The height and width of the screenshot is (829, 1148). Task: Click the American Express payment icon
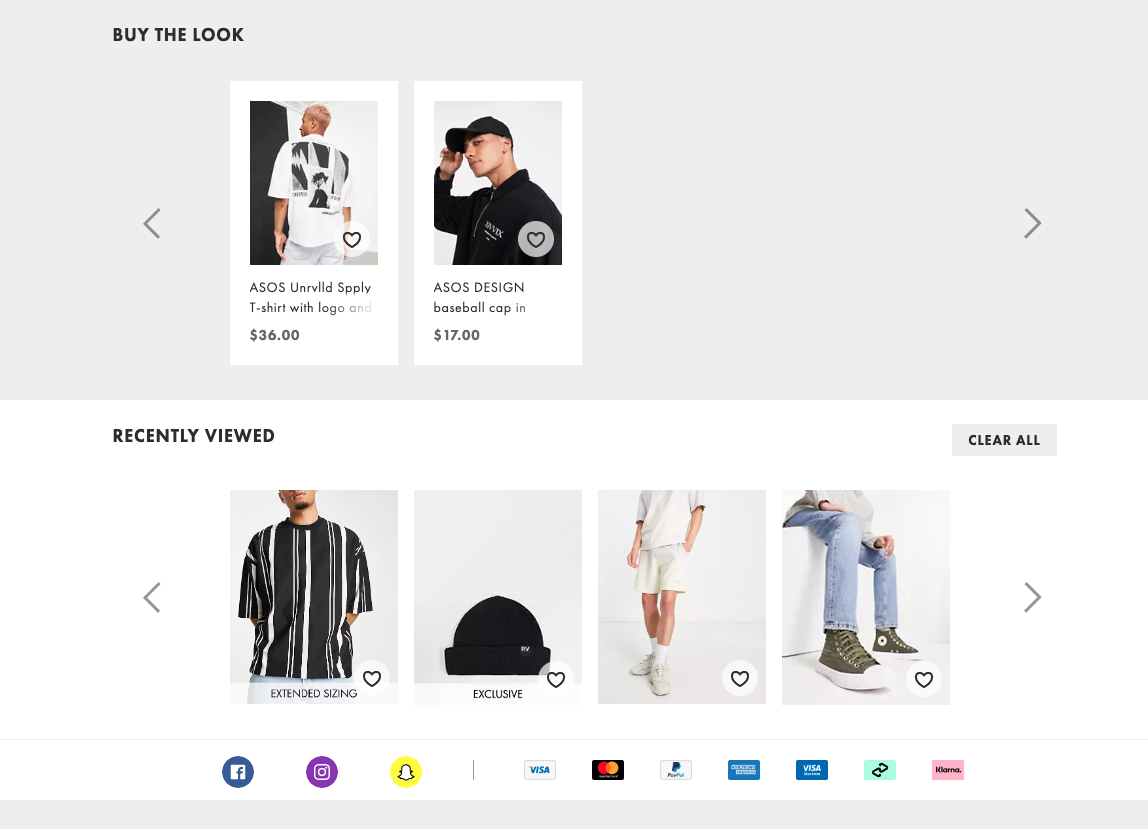[744, 770]
